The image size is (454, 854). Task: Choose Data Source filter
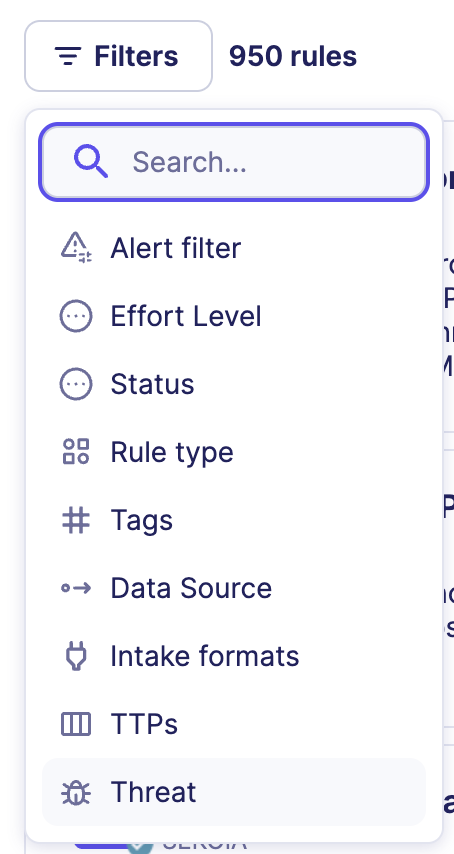pos(234,588)
